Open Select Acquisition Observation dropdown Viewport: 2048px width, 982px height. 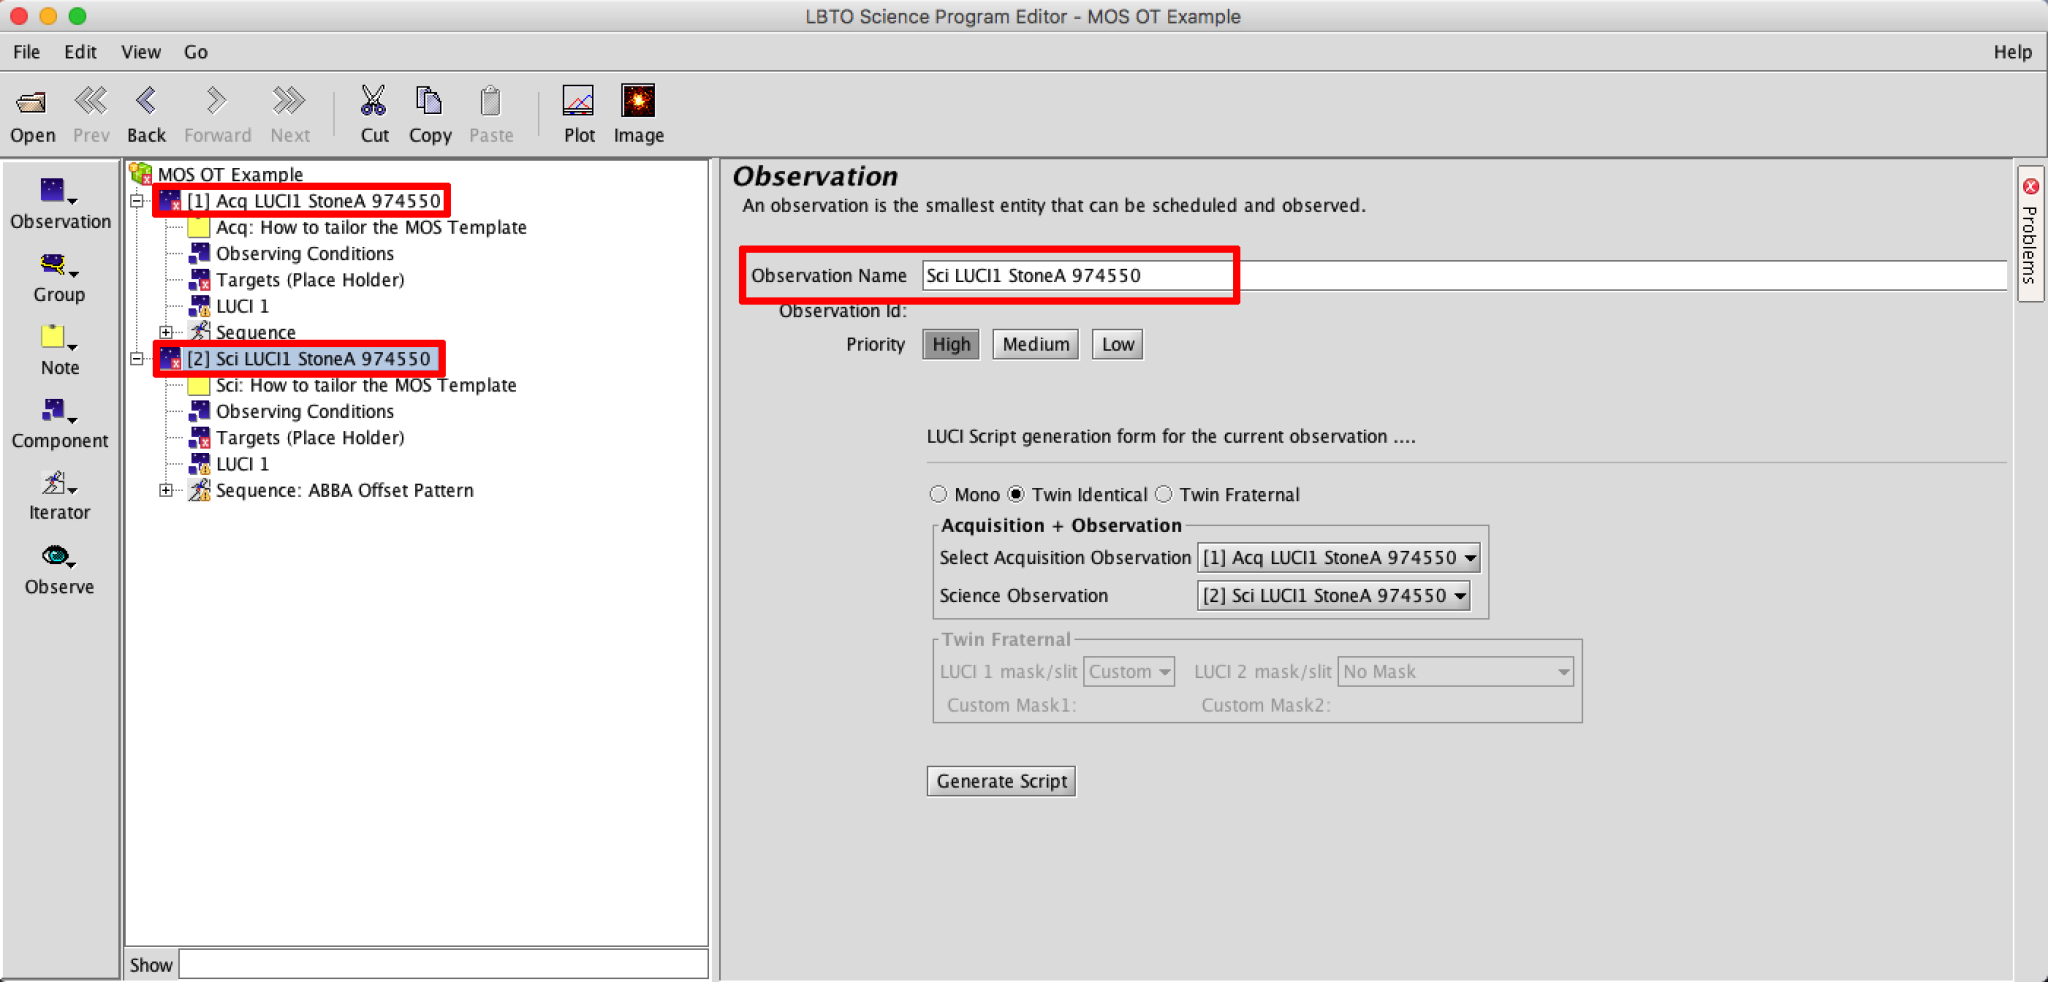1339,558
